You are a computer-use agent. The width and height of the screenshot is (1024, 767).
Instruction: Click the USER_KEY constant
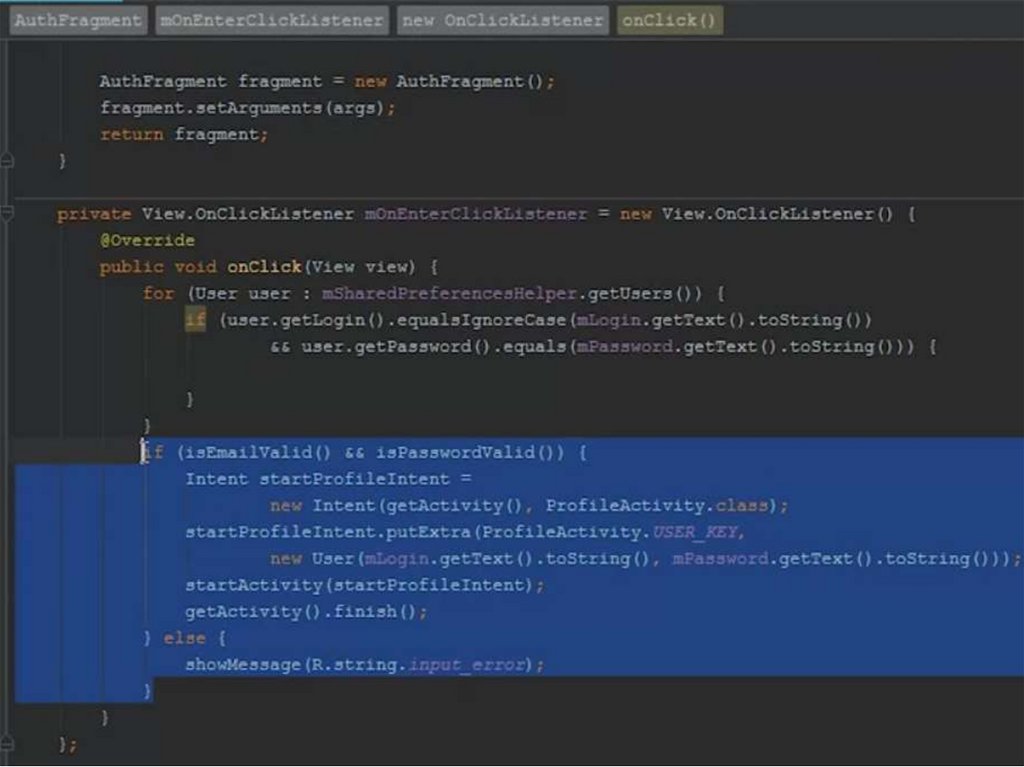point(698,532)
